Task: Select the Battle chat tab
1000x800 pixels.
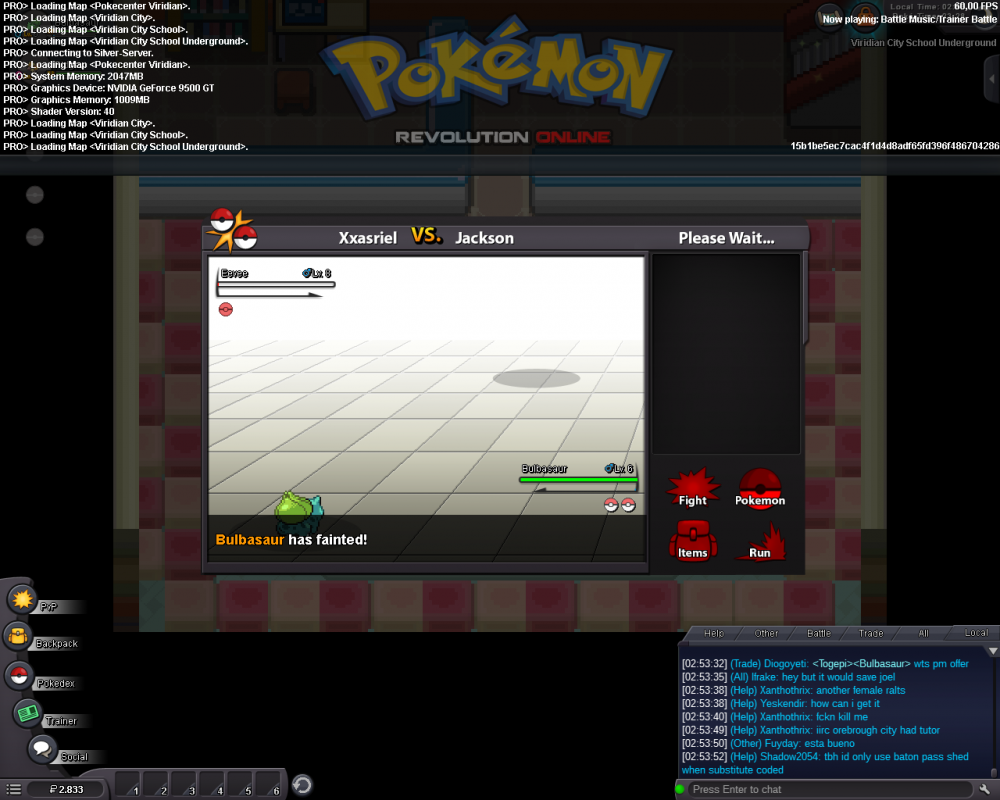Action: click(819, 633)
